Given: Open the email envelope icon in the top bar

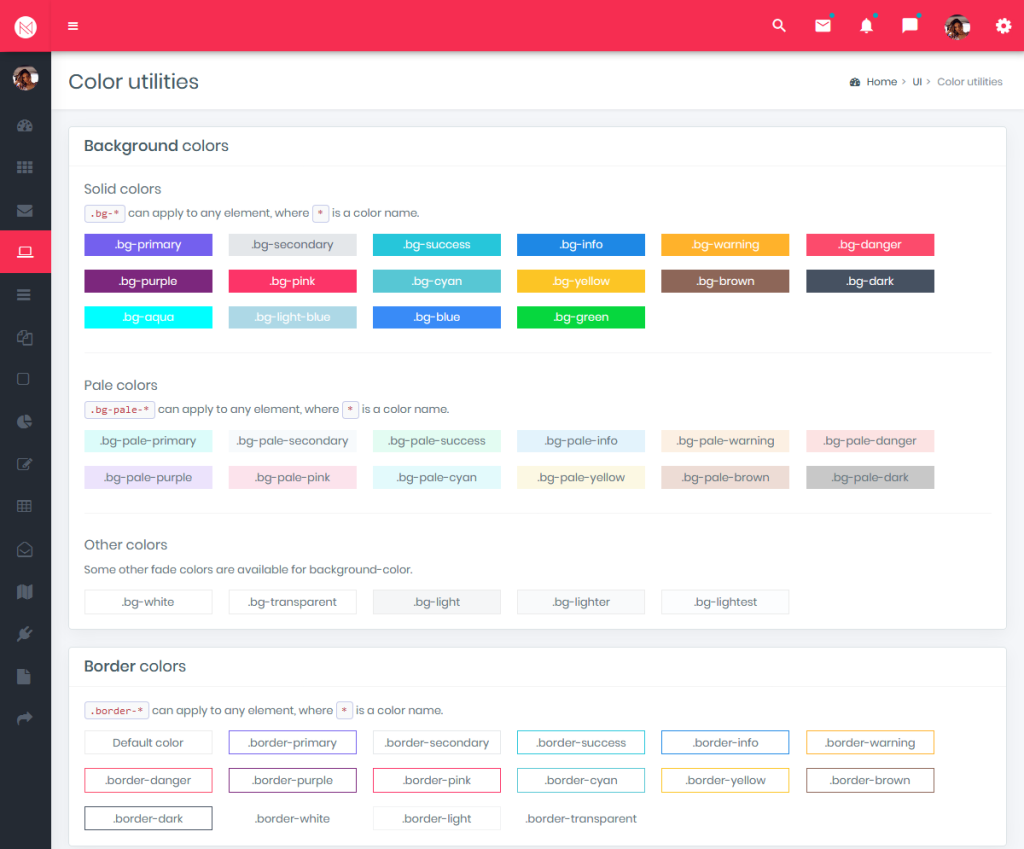Looking at the screenshot, I should coord(823,26).
